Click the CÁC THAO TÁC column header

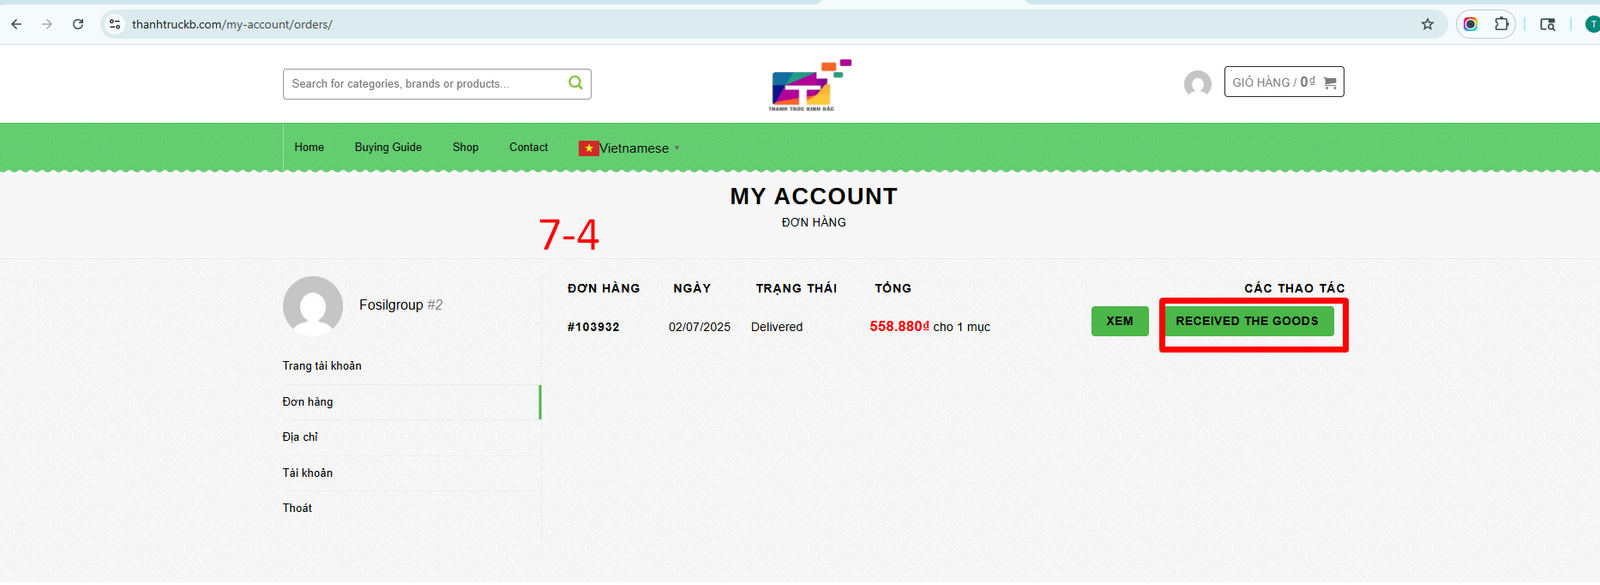[1295, 288]
